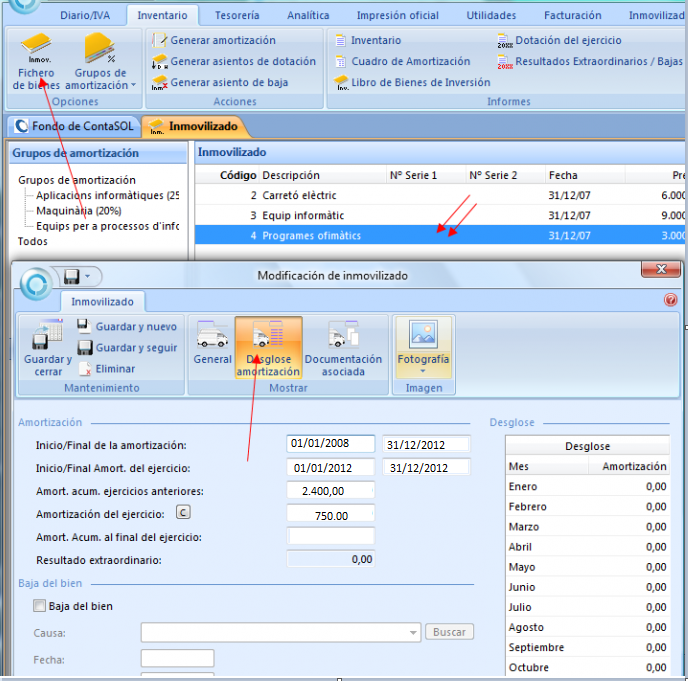This screenshot has height=681, width=688.
Task: Switch to Fondo de ContaSOL tab
Action: tap(73, 127)
